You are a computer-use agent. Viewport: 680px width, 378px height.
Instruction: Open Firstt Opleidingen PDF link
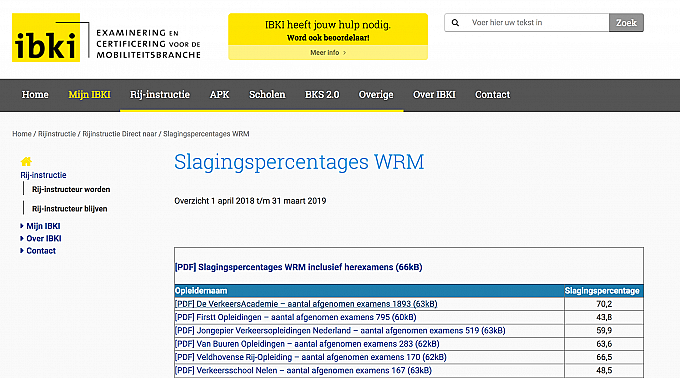295,317
